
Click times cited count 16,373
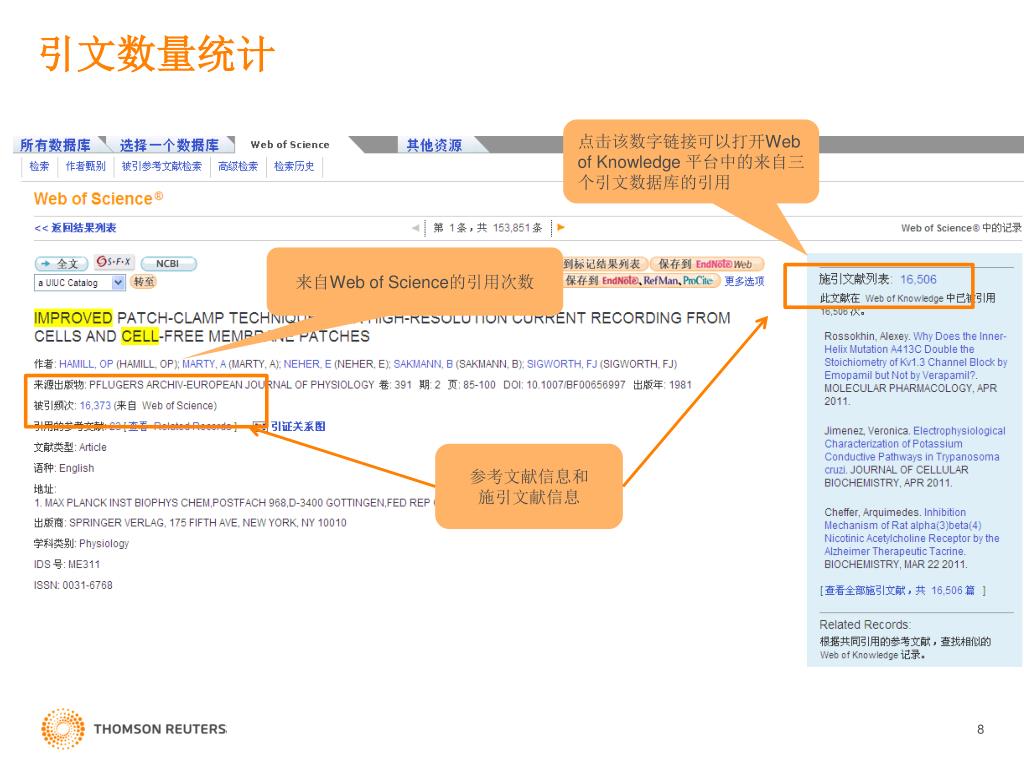point(95,406)
